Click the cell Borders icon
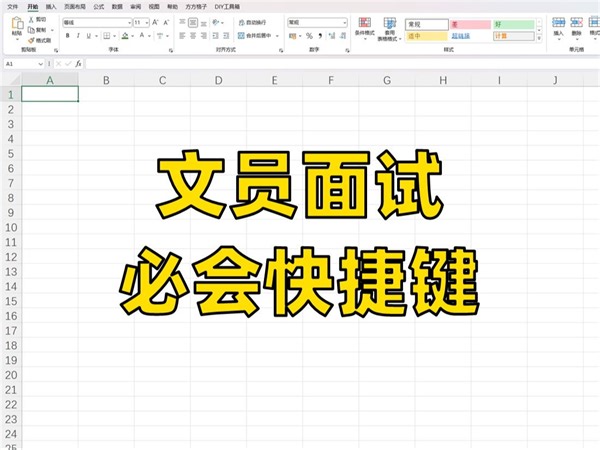 (107, 36)
